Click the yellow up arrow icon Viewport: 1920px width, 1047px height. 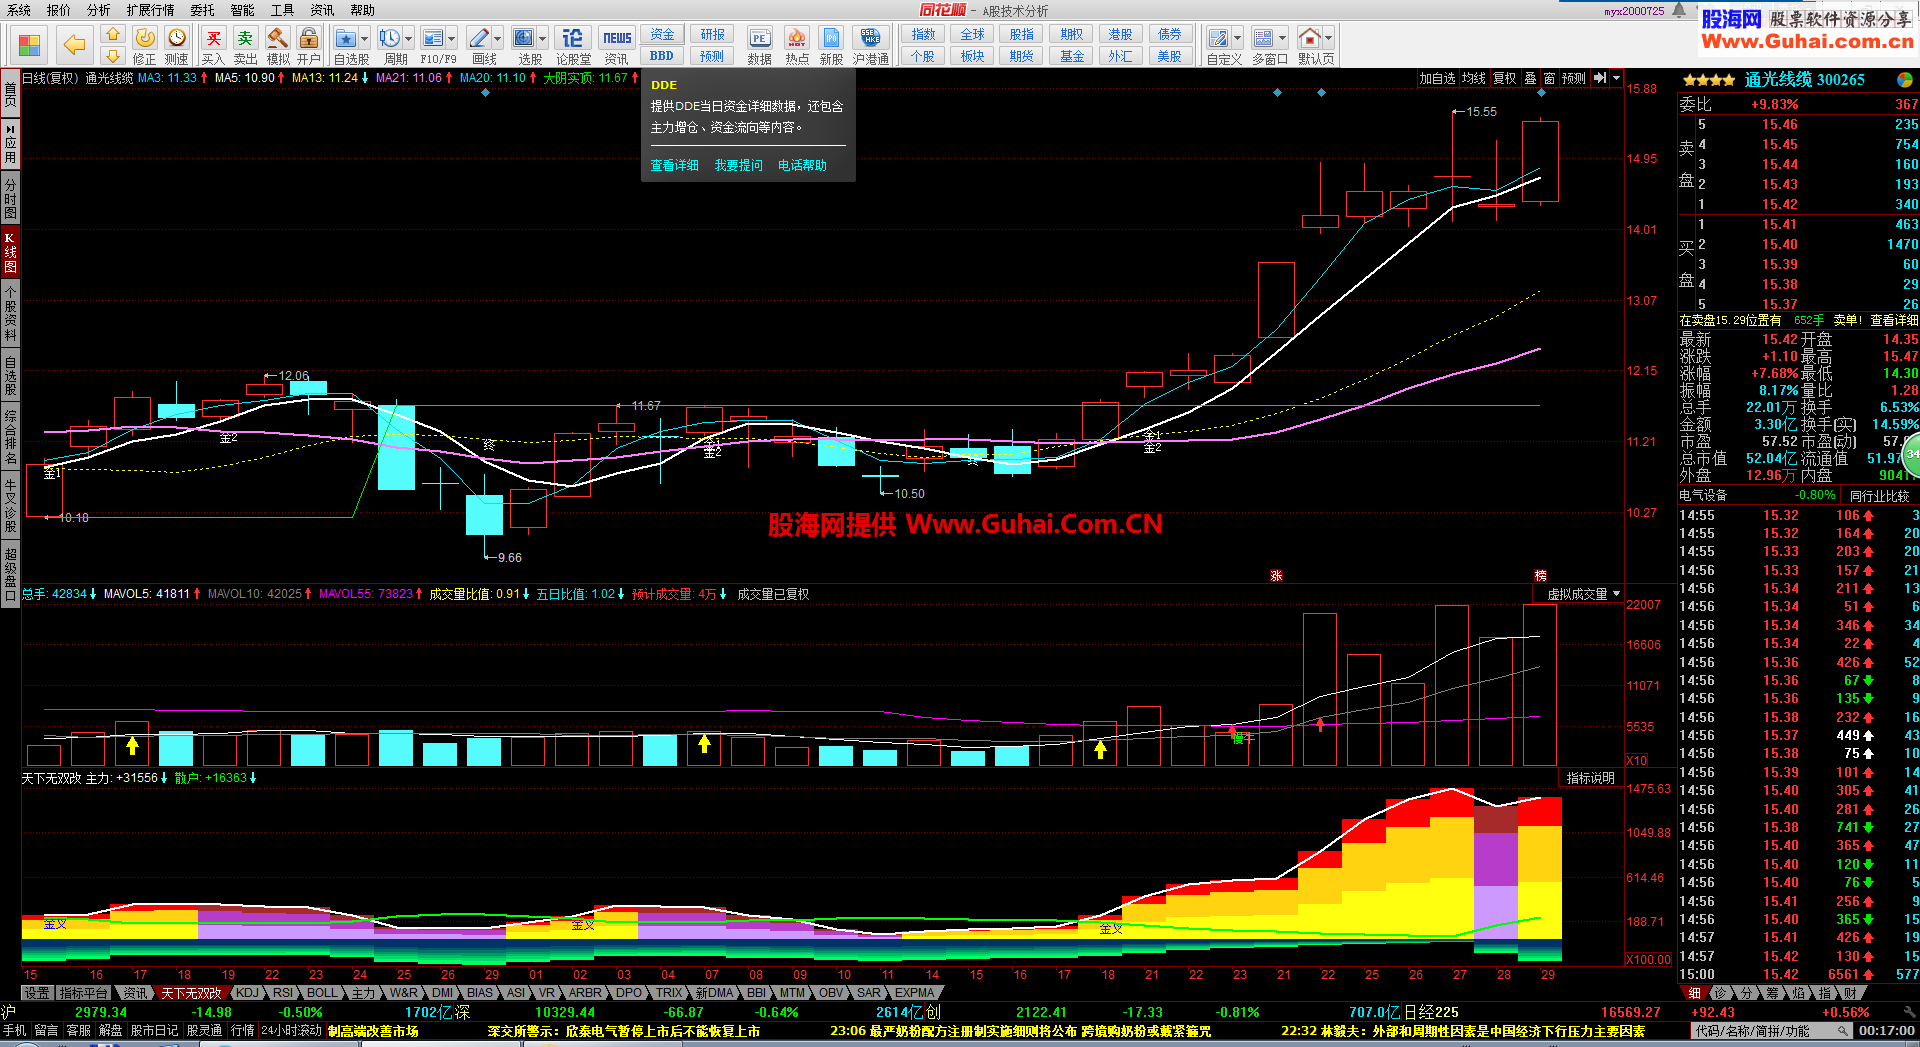(x=113, y=35)
